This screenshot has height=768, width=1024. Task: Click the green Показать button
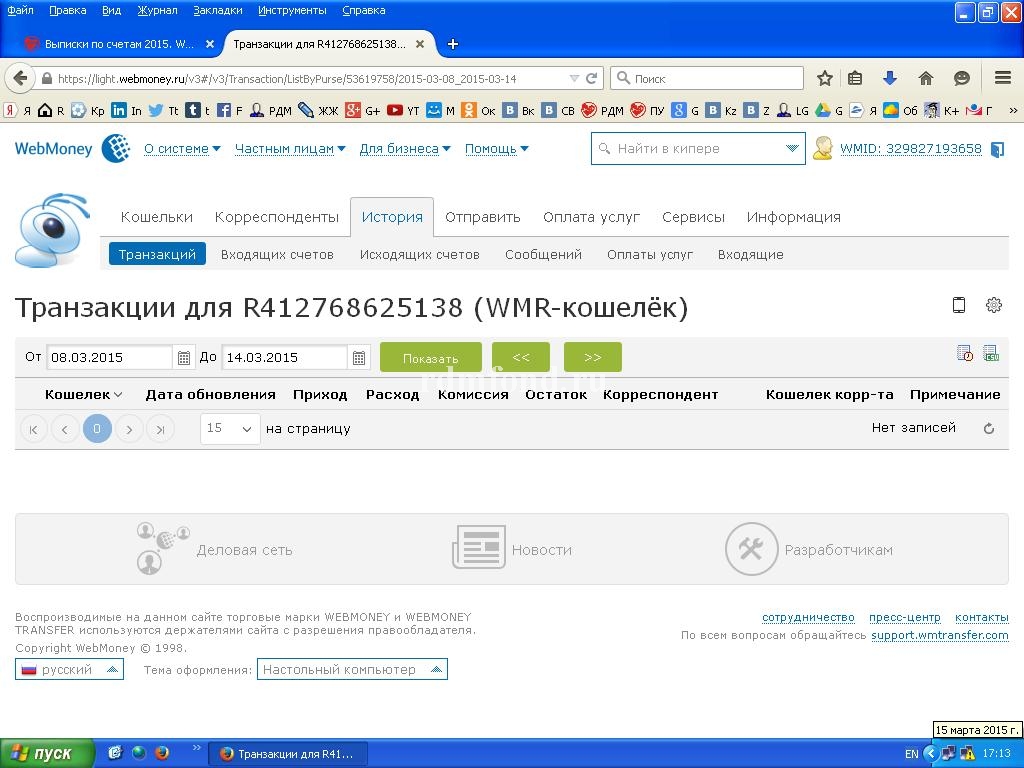click(x=430, y=357)
